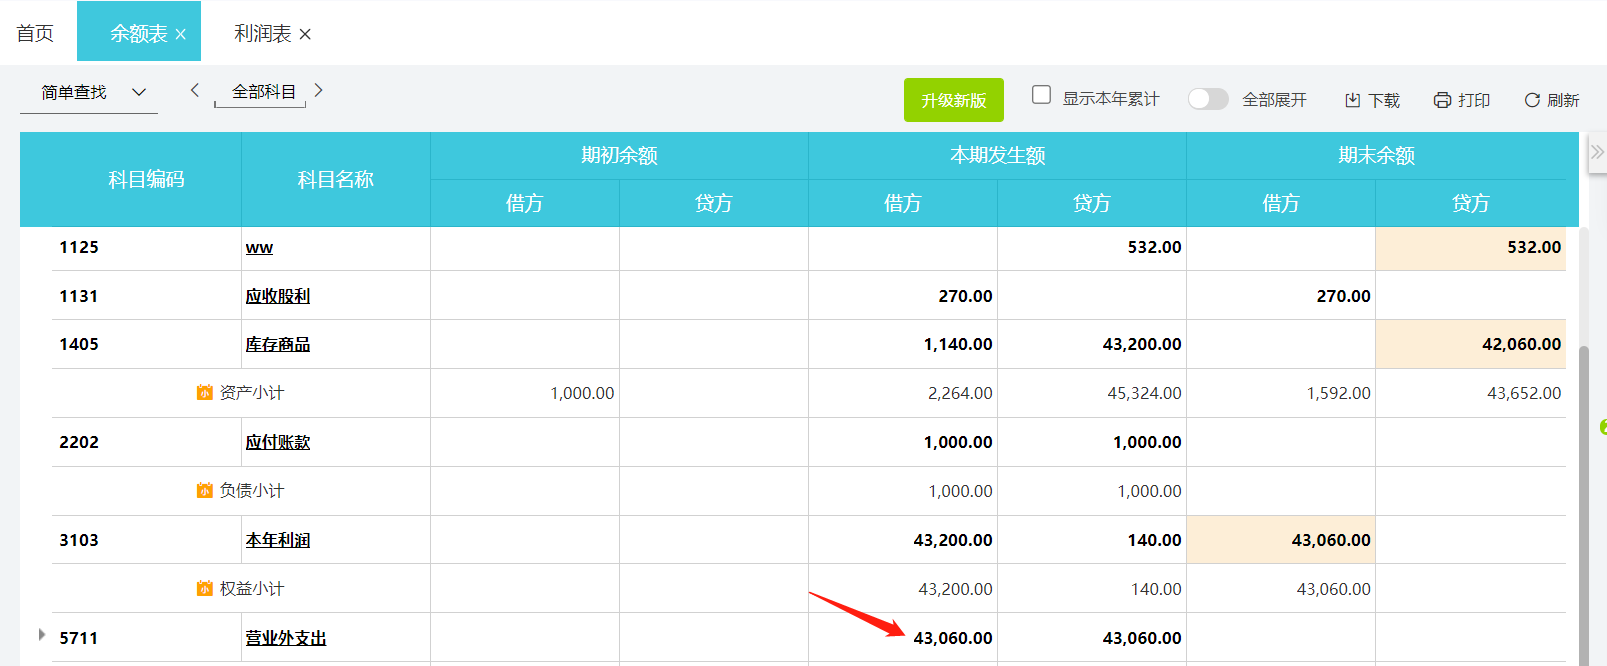Switch to the 利润表 tab
Screen dimensions: 1607x666
(262, 33)
